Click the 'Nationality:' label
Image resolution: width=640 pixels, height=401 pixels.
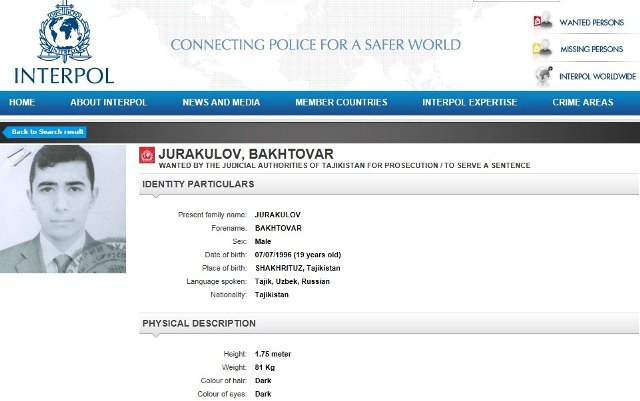pos(229,295)
